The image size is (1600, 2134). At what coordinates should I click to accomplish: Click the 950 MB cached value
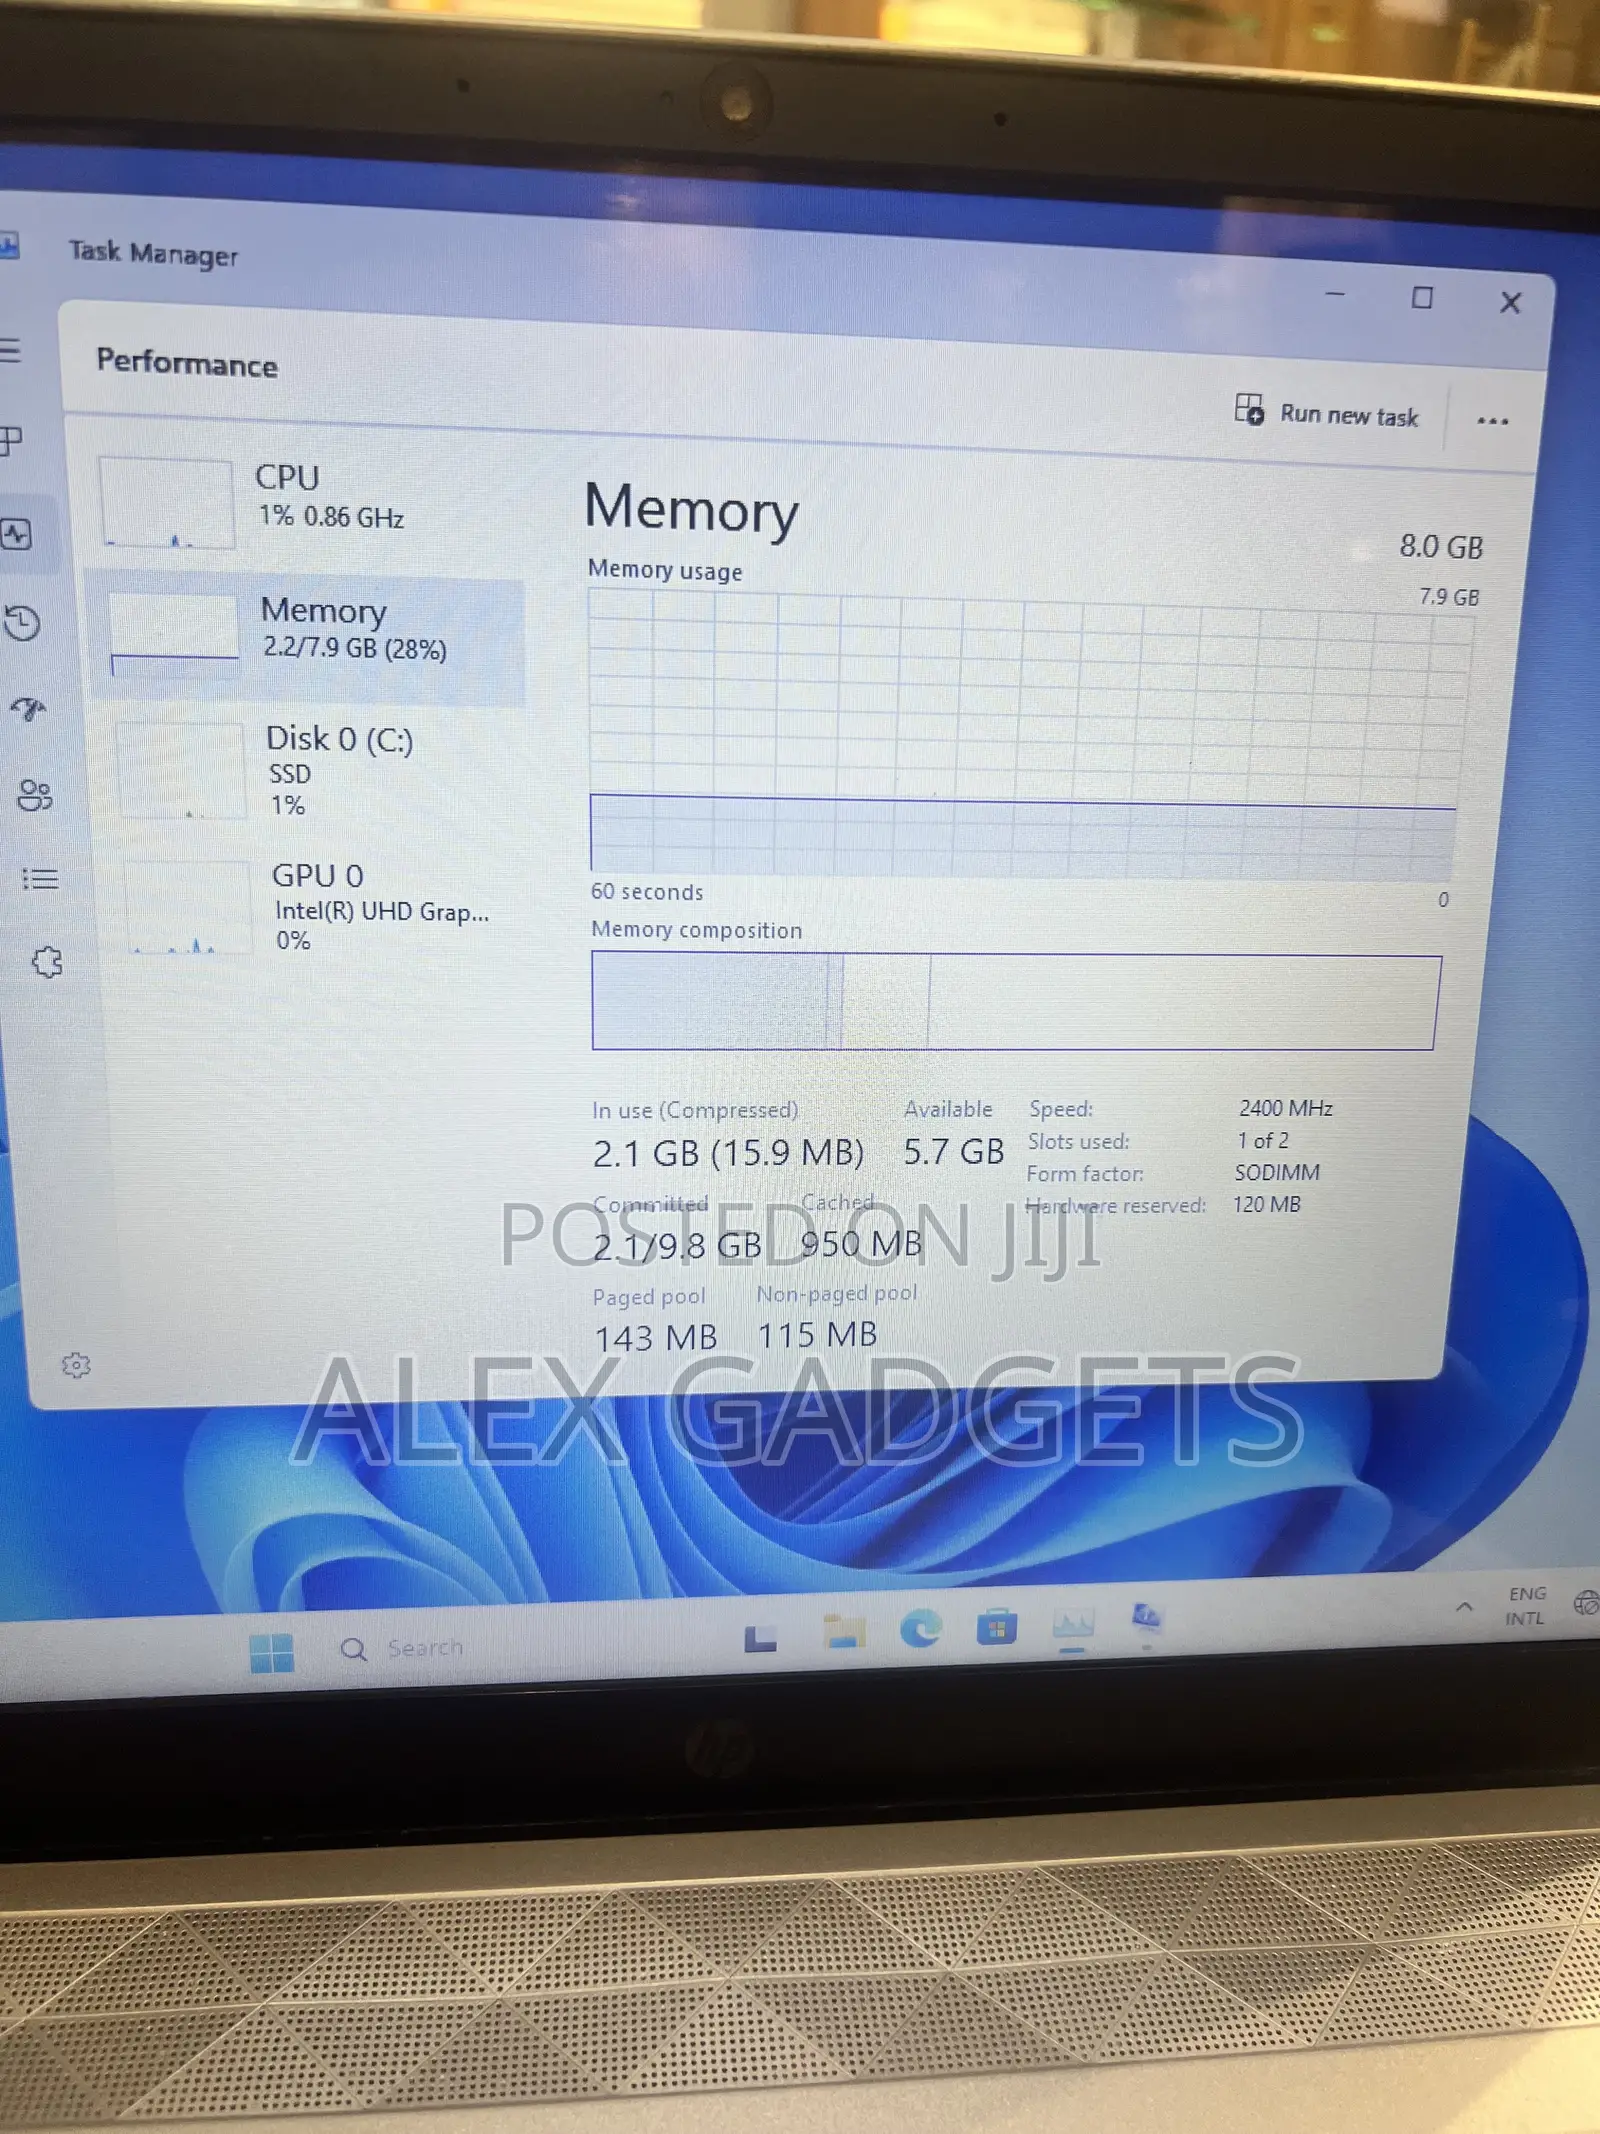tap(861, 1244)
